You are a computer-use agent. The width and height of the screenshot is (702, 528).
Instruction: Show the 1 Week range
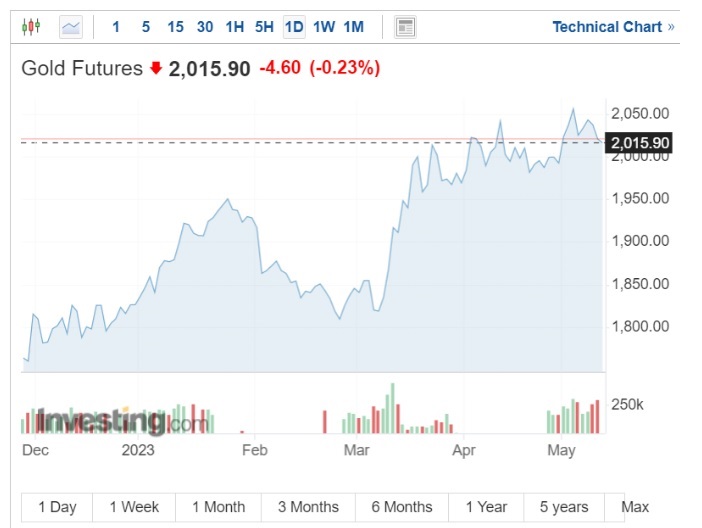(134, 507)
